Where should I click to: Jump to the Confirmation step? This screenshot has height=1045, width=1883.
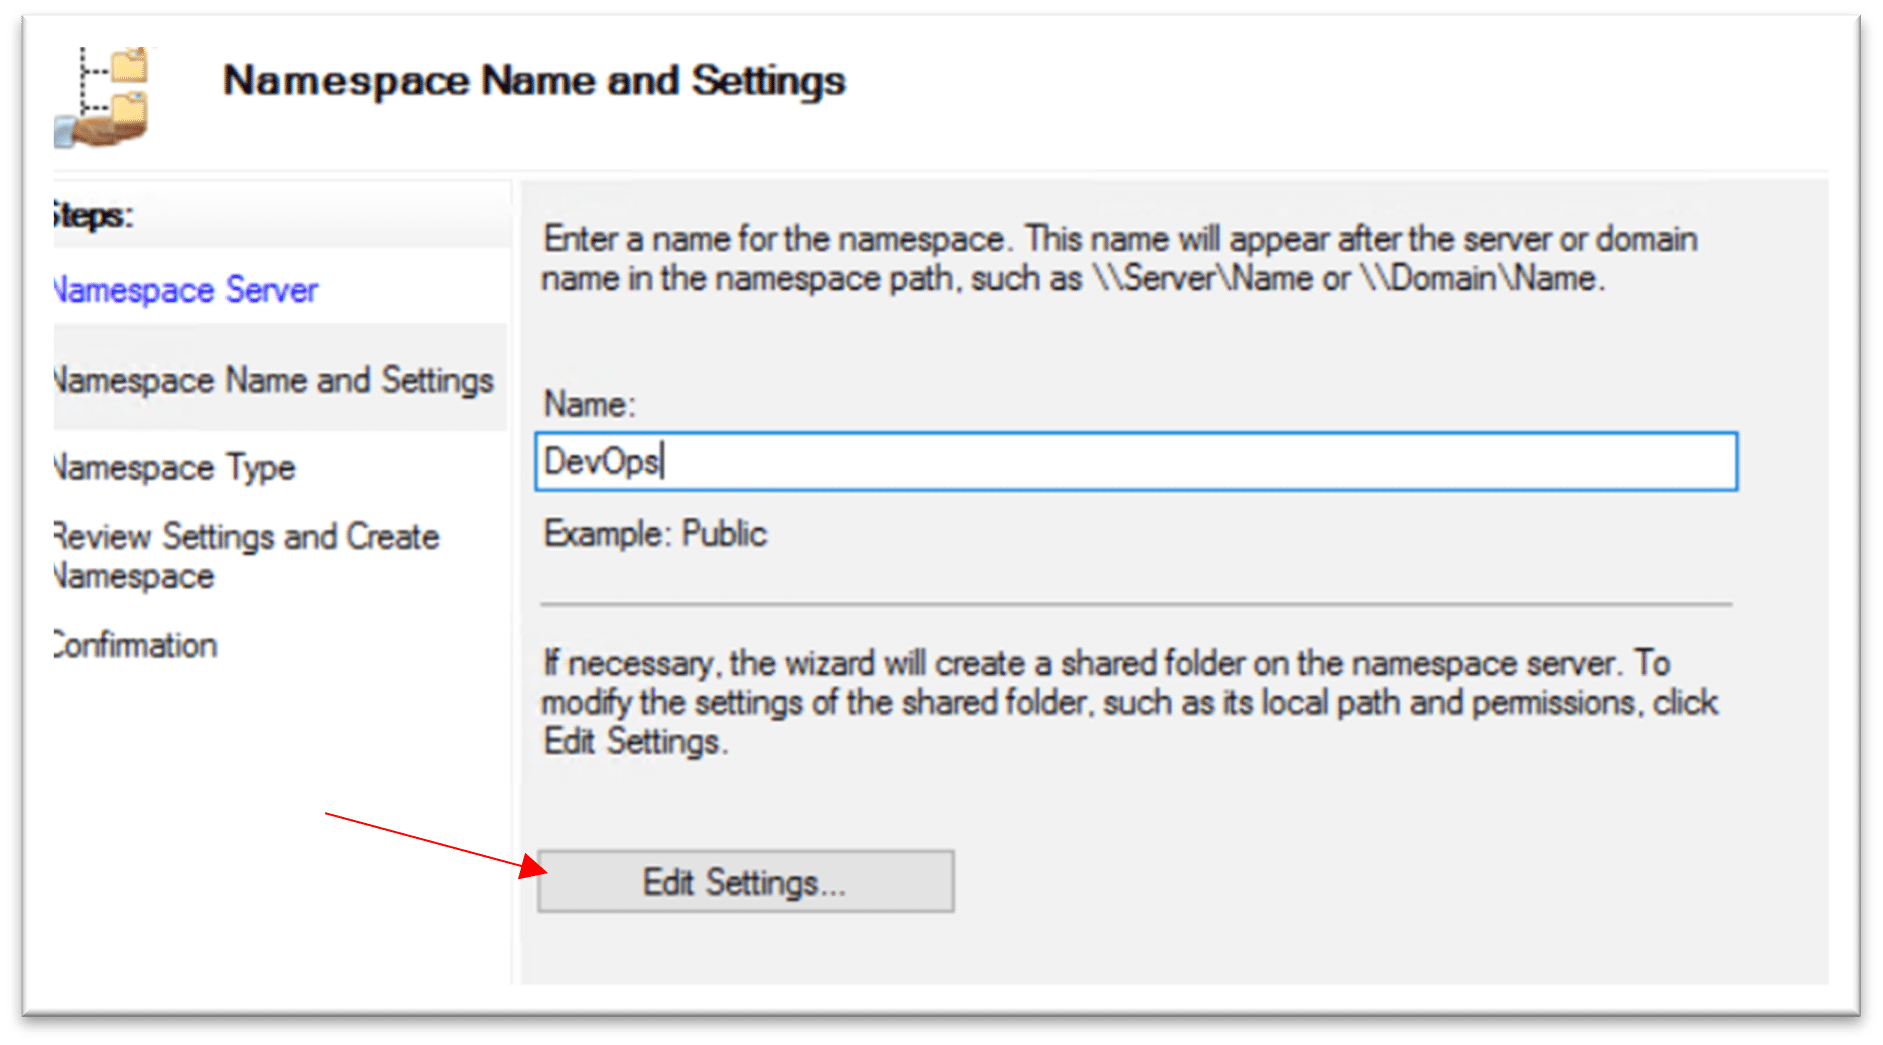[x=136, y=645]
